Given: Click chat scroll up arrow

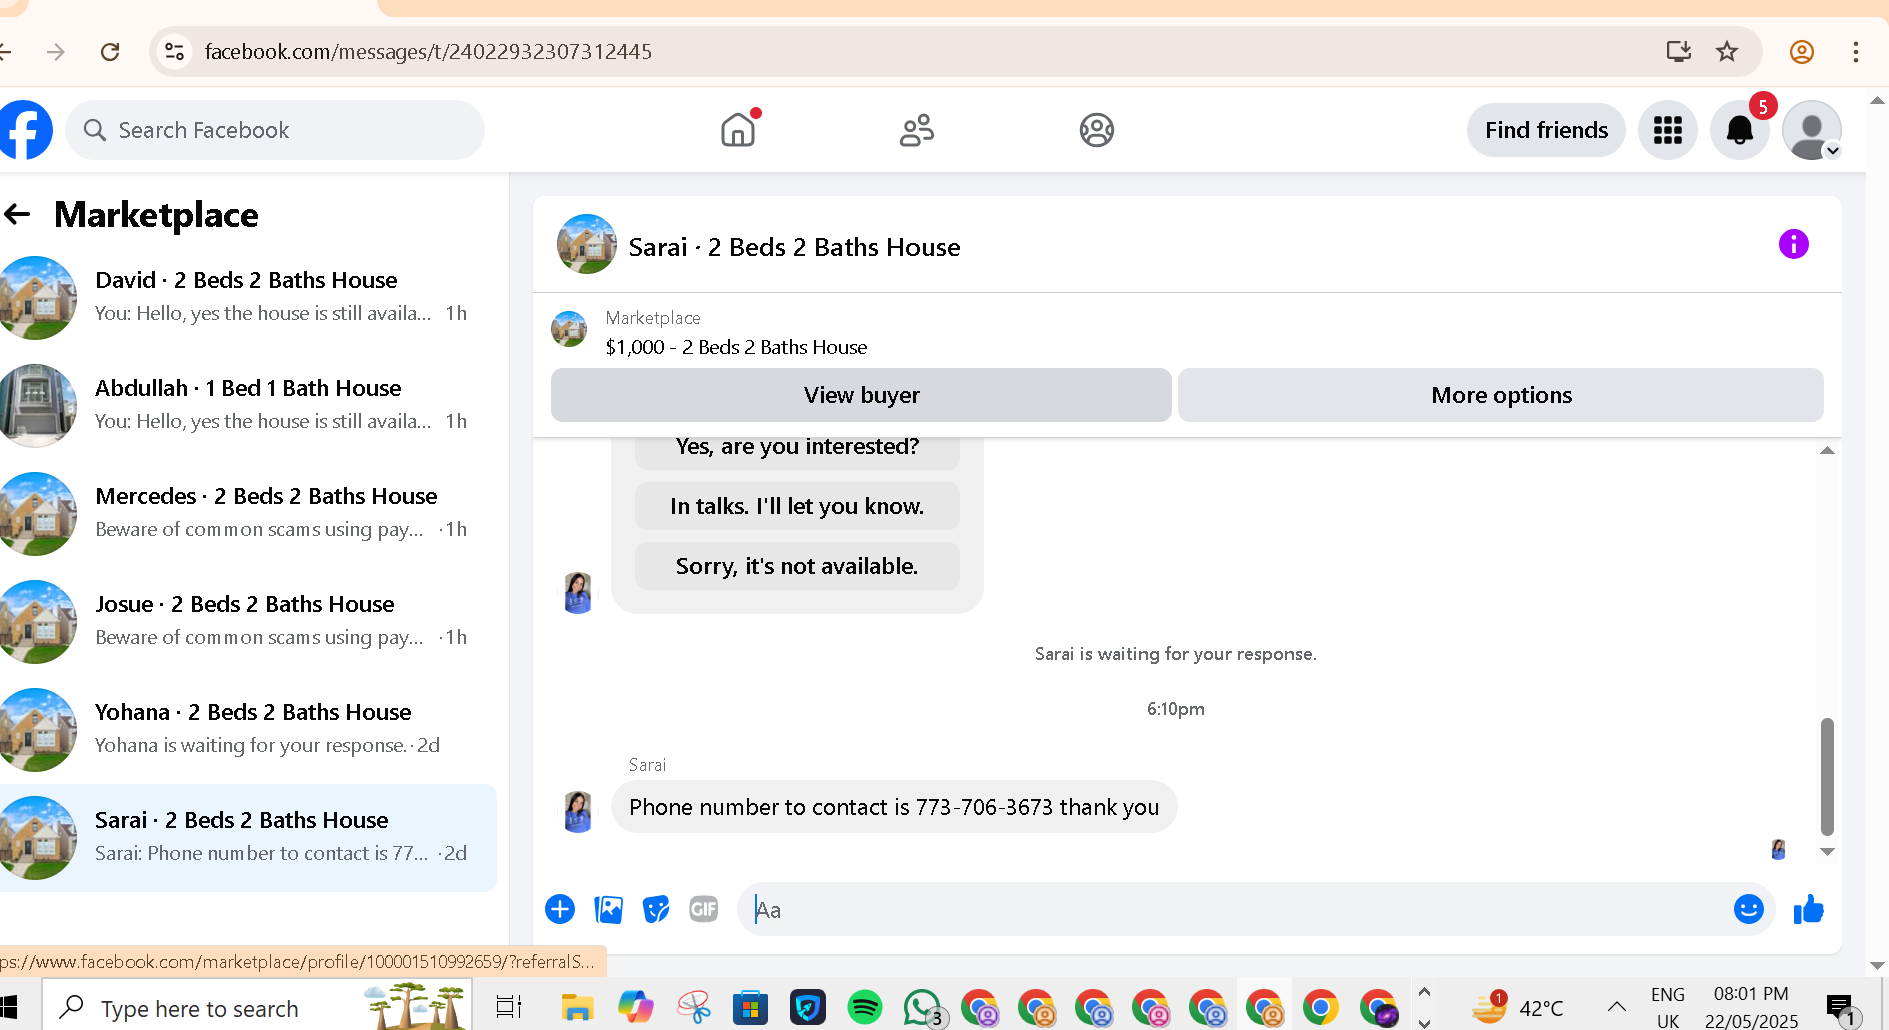Looking at the screenshot, I should point(1827,451).
